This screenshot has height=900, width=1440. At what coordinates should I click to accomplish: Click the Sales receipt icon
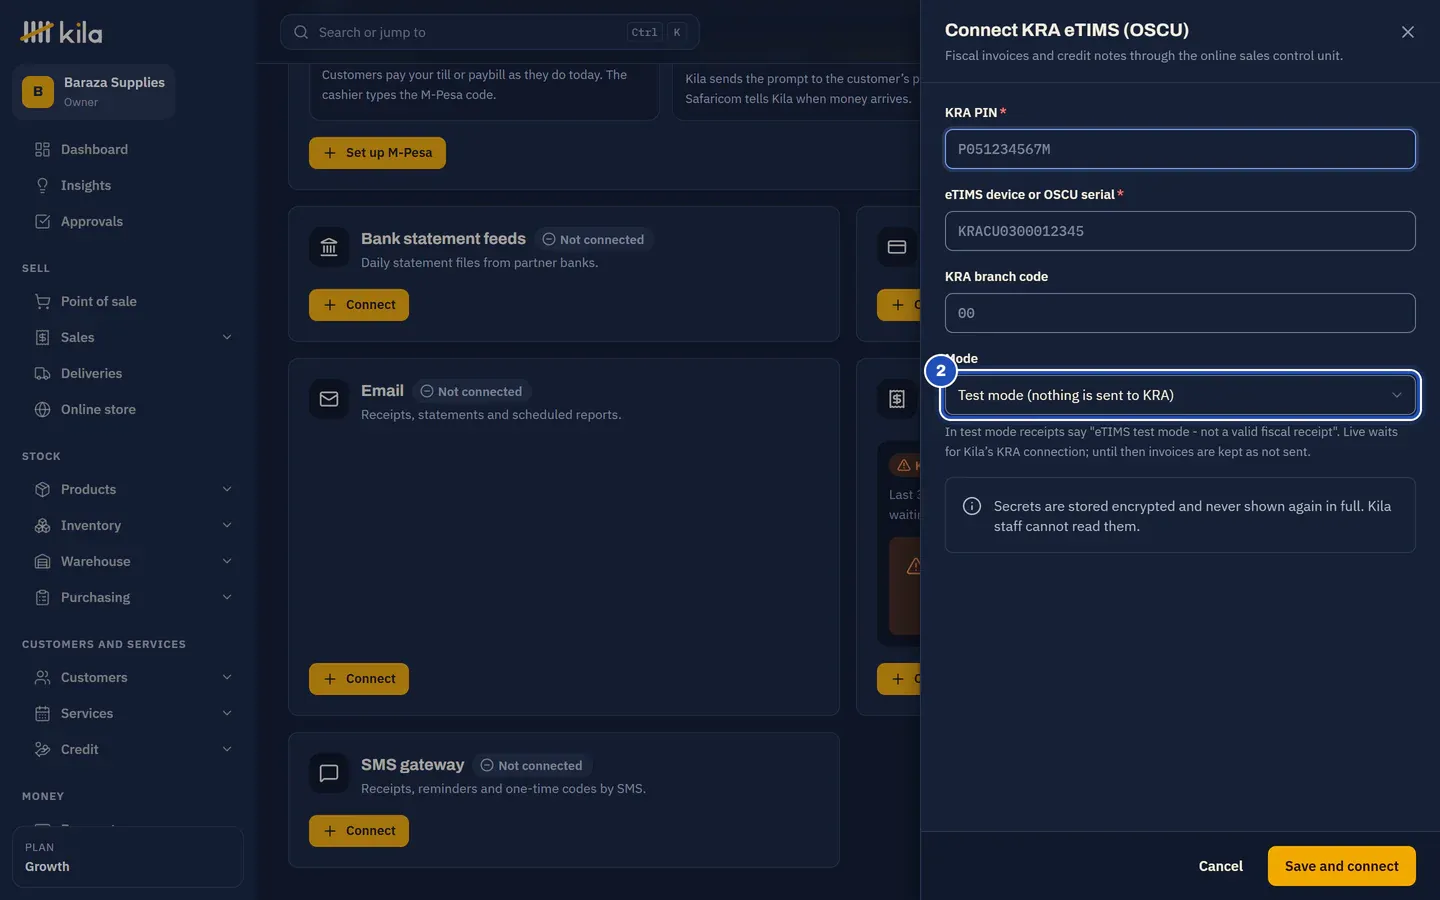(42, 337)
